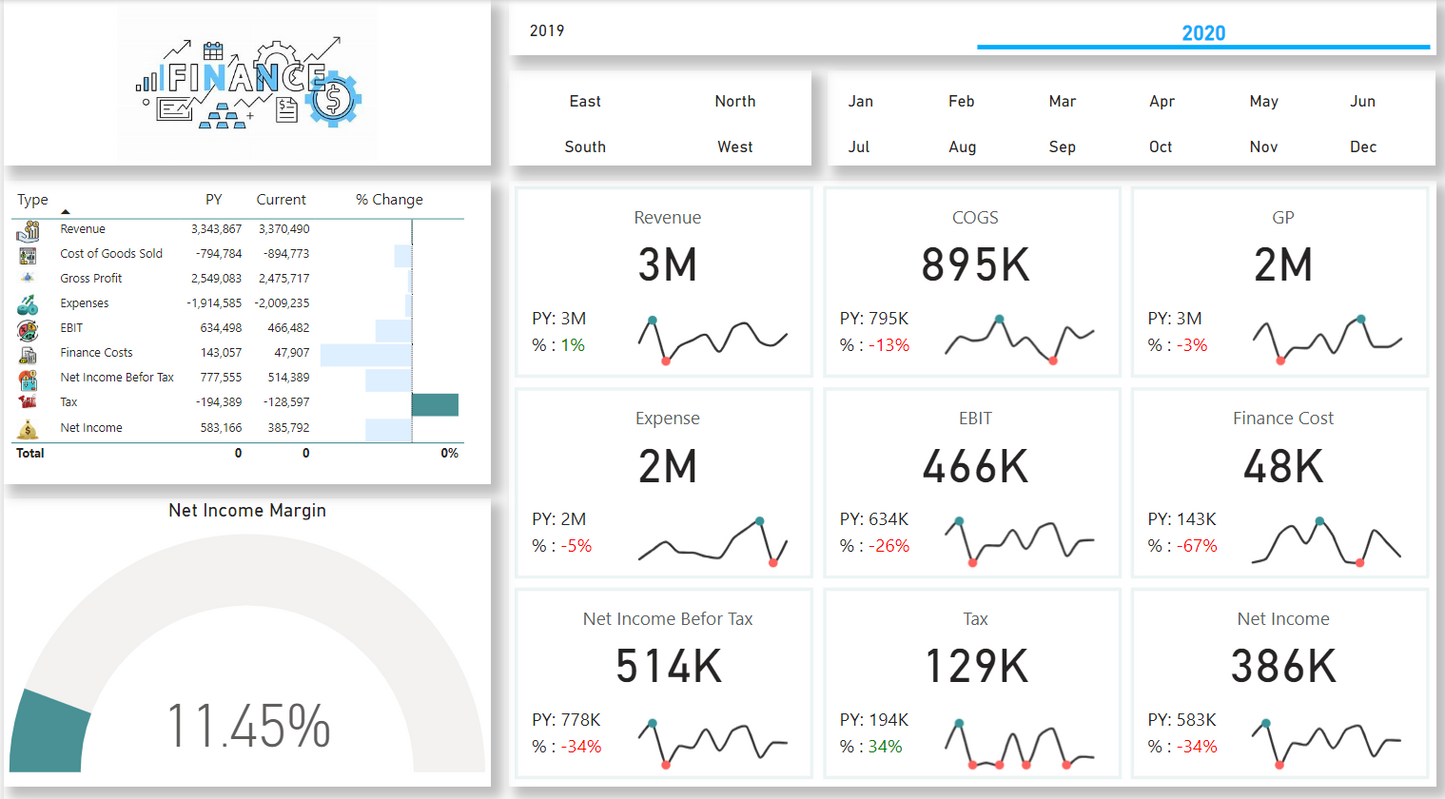This screenshot has width=1445, height=799.
Task: Sort by Type column sort arrow
Action: (66, 212)
